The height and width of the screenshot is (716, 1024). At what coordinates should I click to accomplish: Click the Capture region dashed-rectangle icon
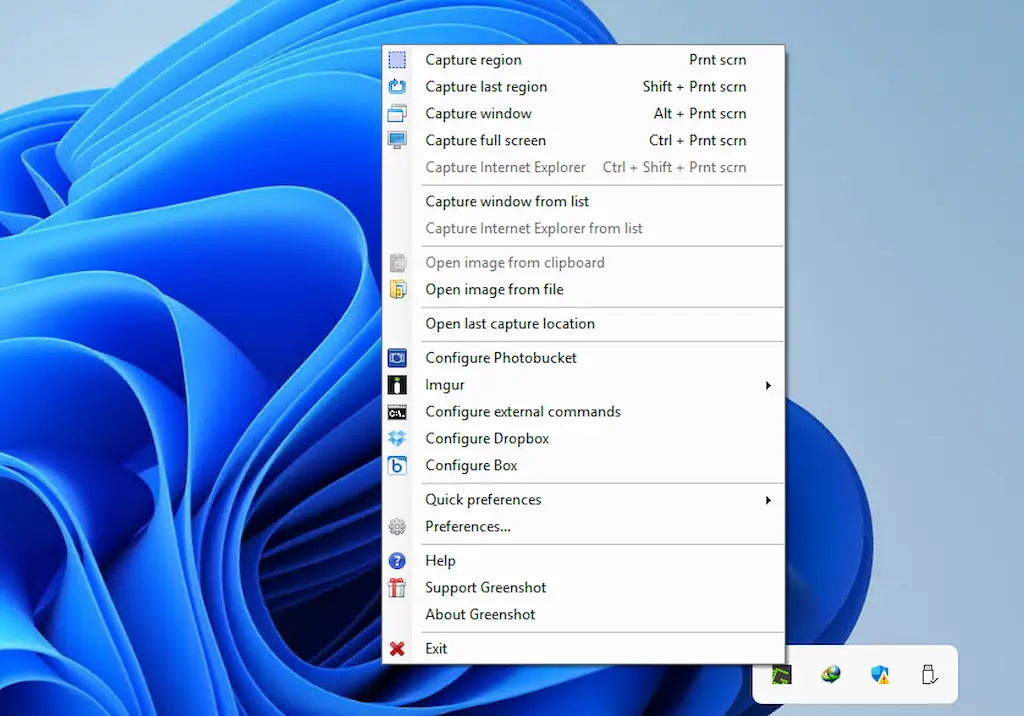(x=397, y=59)
